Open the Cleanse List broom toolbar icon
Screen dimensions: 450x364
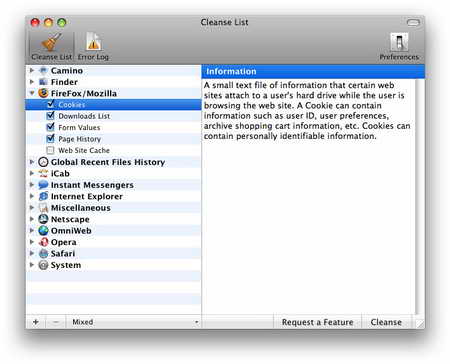[x=52, y=42]
